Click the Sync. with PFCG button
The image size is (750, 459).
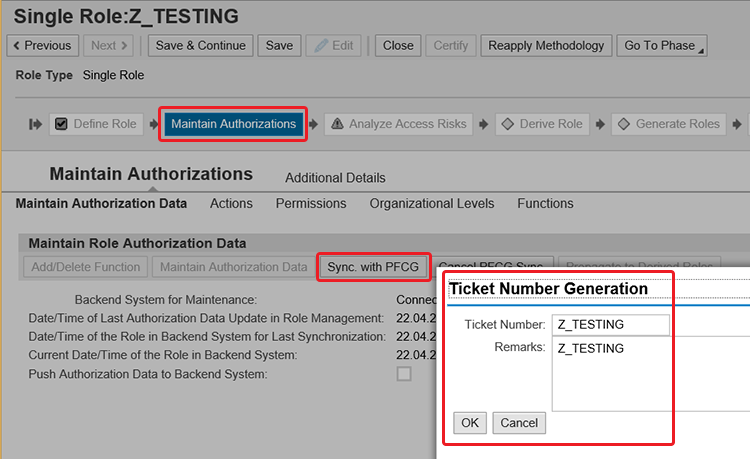pos(373,267)
